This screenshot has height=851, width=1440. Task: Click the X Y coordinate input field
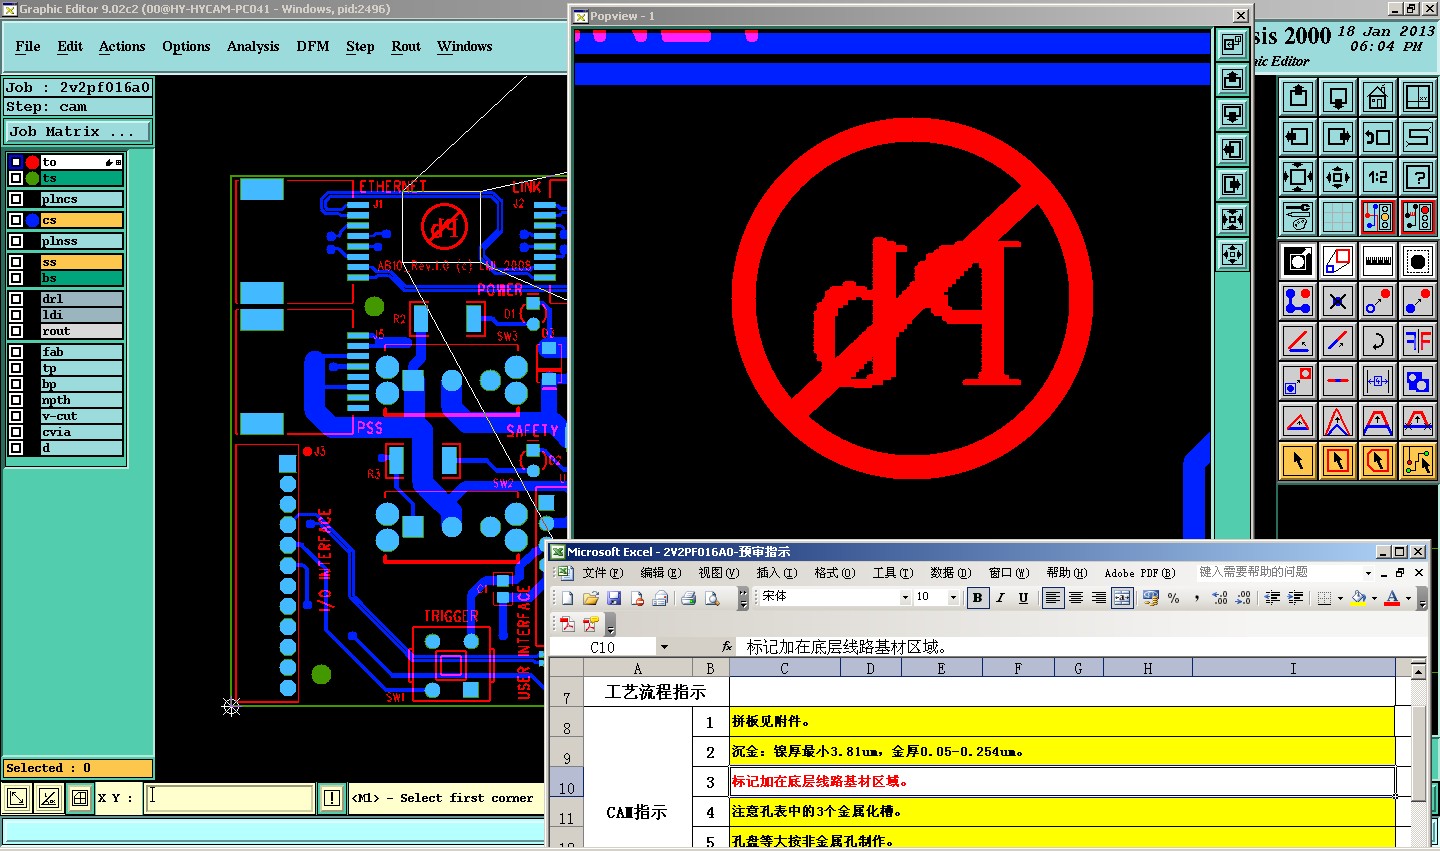(229, 798)
